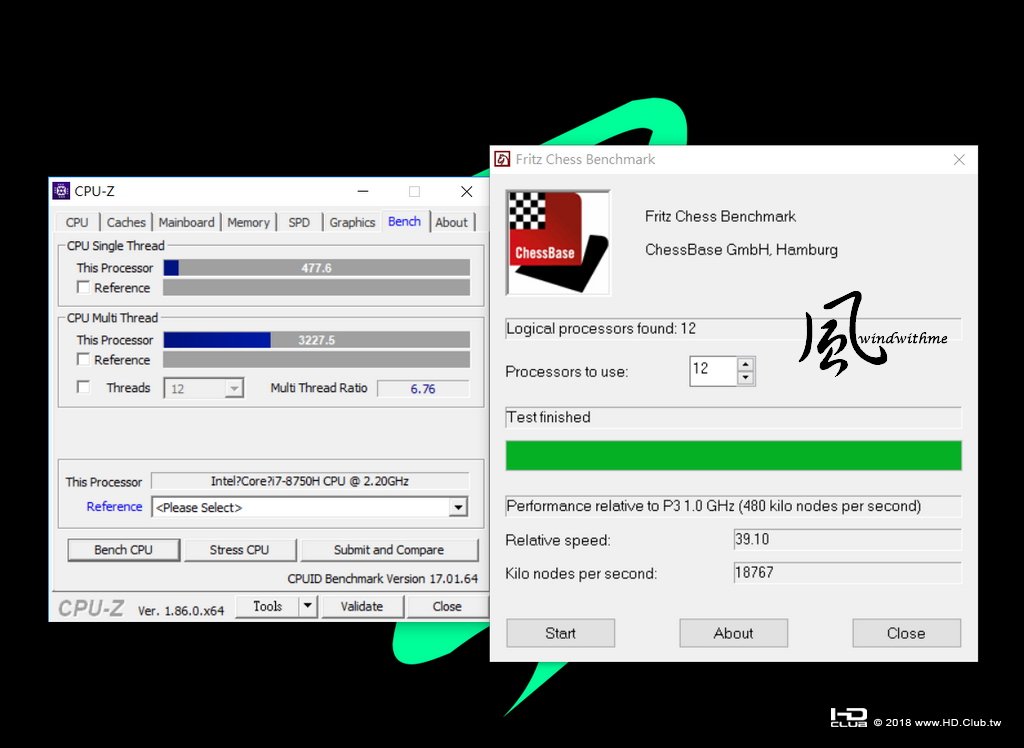Viewport: 1024px width, 748px height.
Task: Open the Memory tab
Action: (x=248, y=222)
